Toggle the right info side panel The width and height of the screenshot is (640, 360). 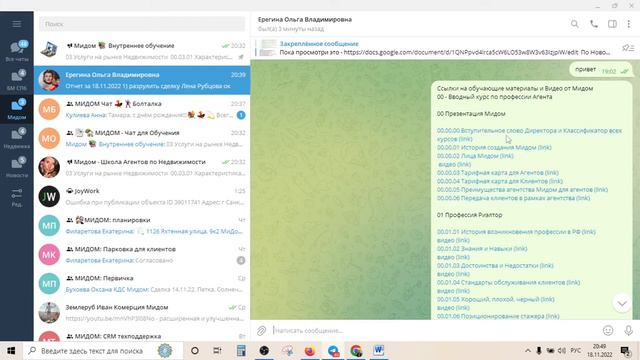point(612,24)
